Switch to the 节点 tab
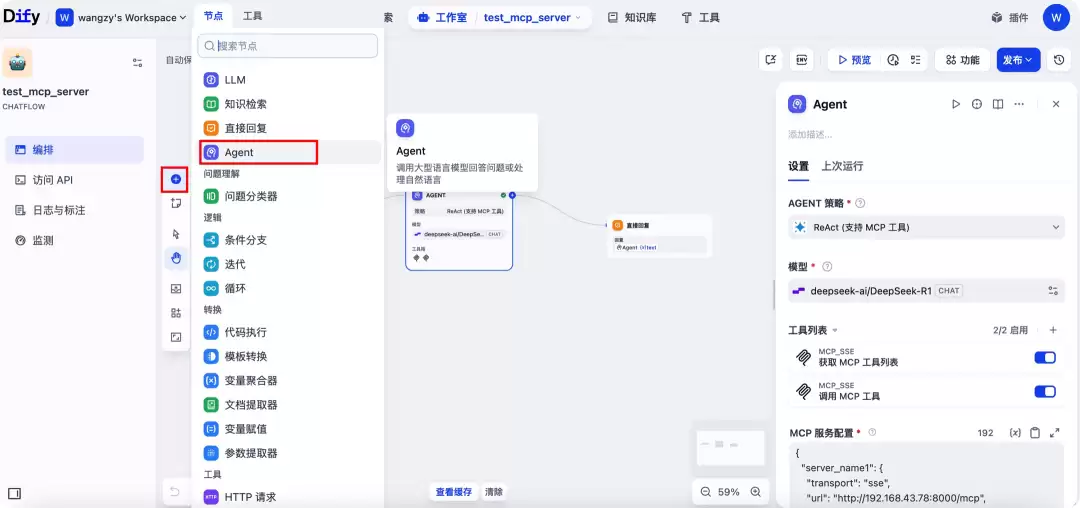This screenshot has height=508, width=1080. pyautogui.click(x=214, y=15)
